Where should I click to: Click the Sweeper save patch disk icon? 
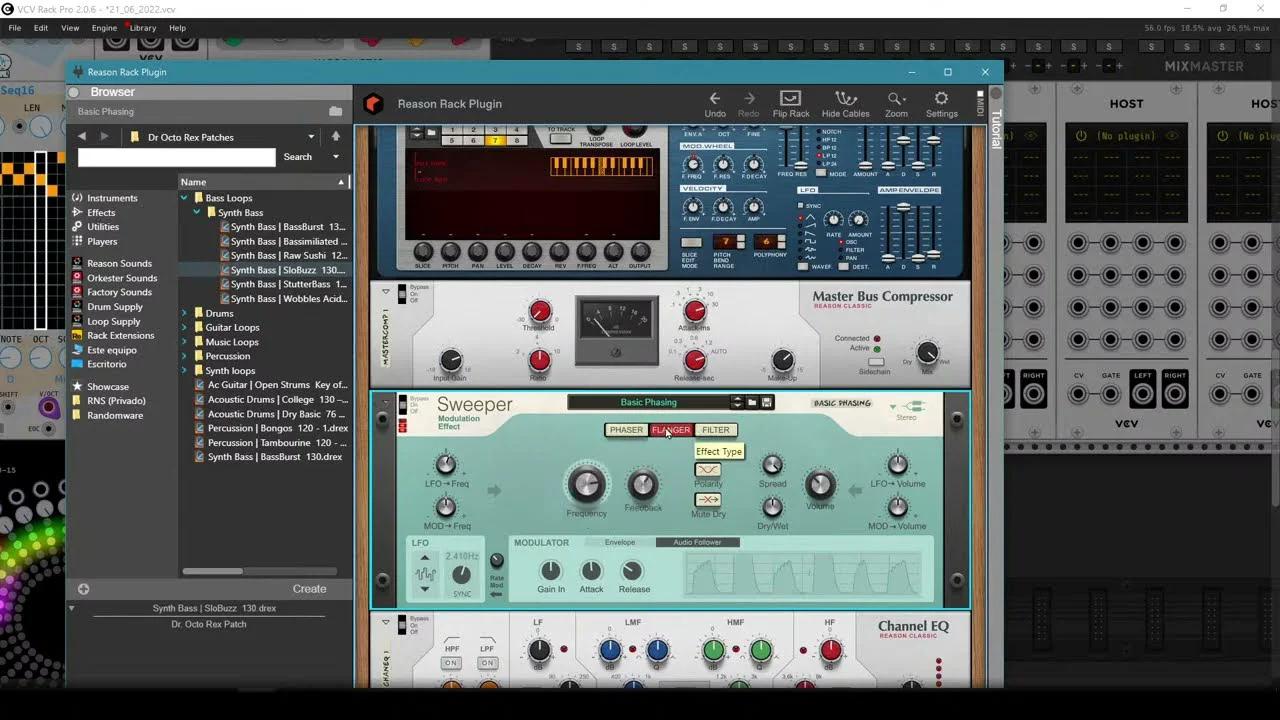click(767, 403)
